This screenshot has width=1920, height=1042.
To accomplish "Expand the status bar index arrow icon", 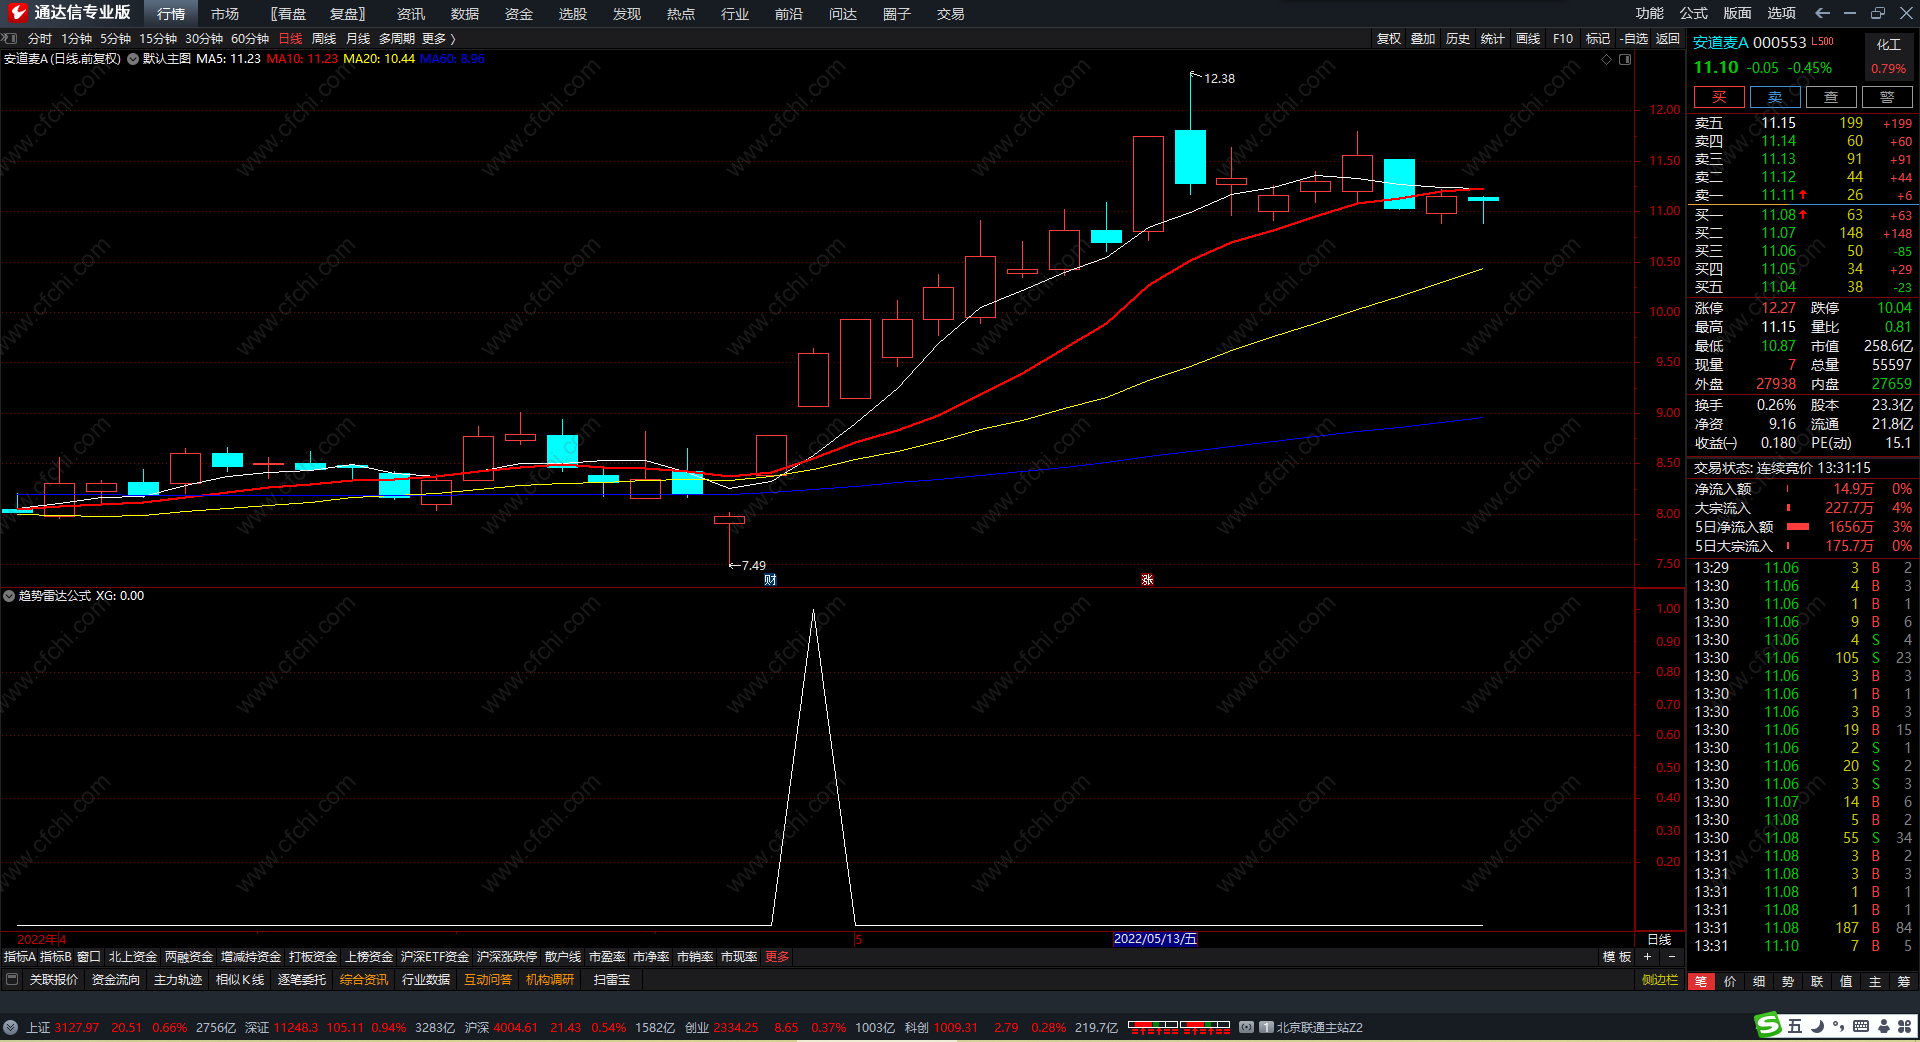I will point(10,1027).
